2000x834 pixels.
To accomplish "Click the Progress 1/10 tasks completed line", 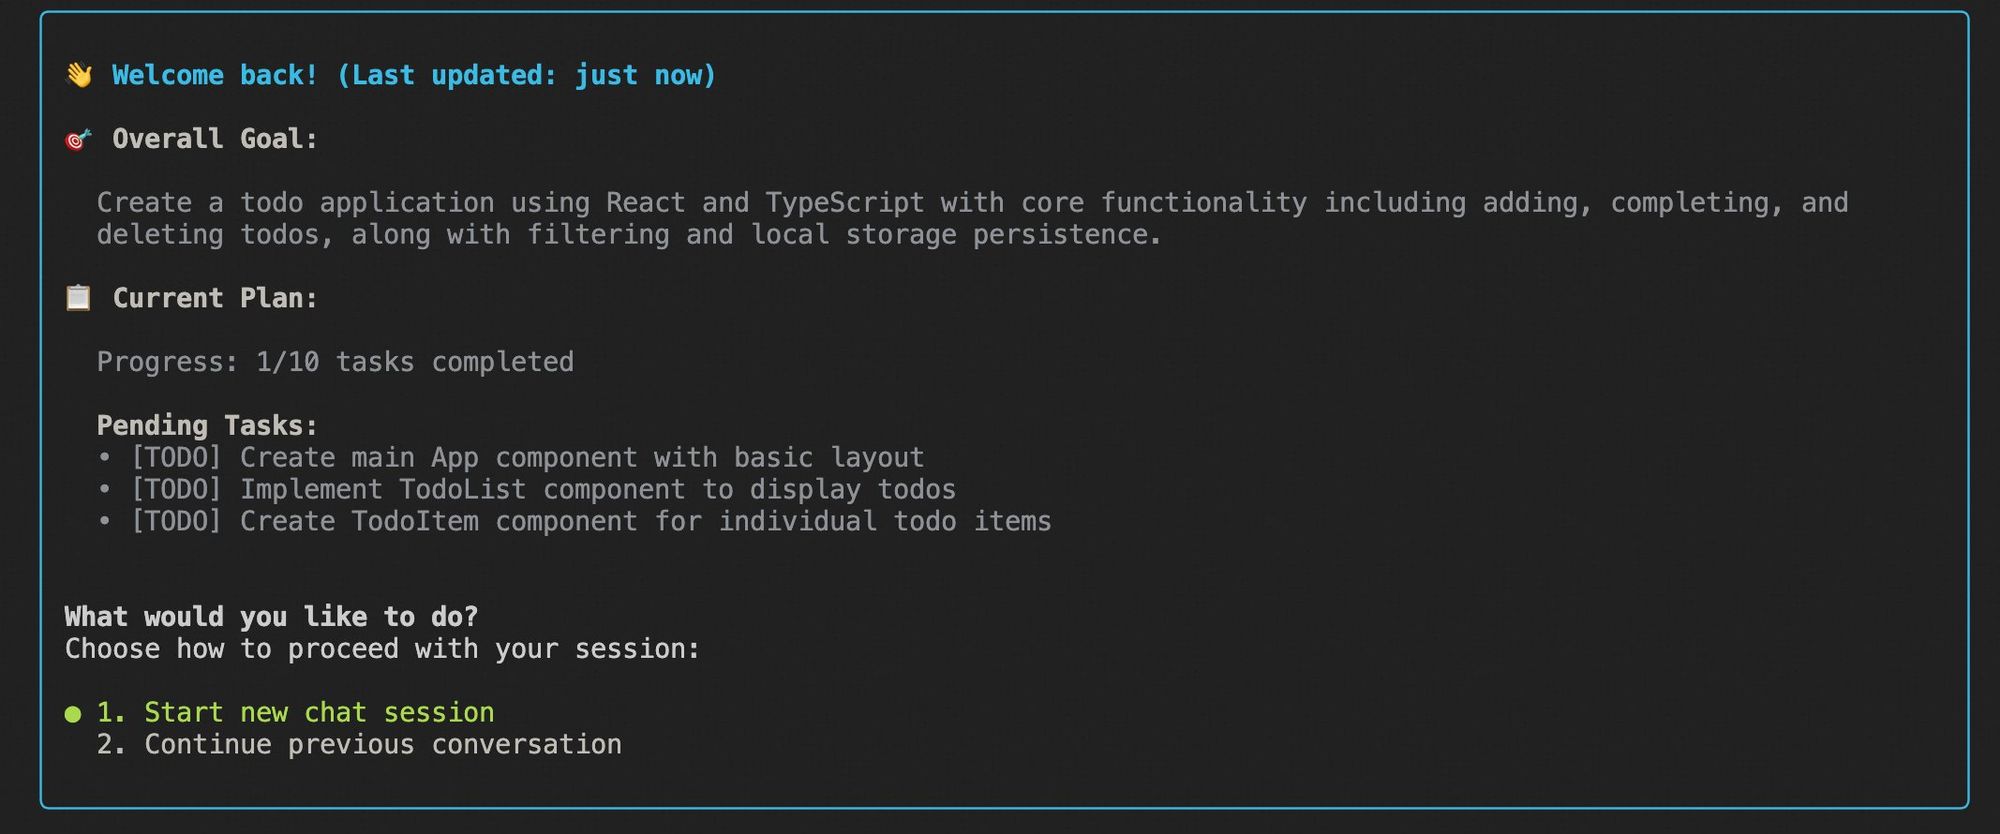I will point(335,361).
